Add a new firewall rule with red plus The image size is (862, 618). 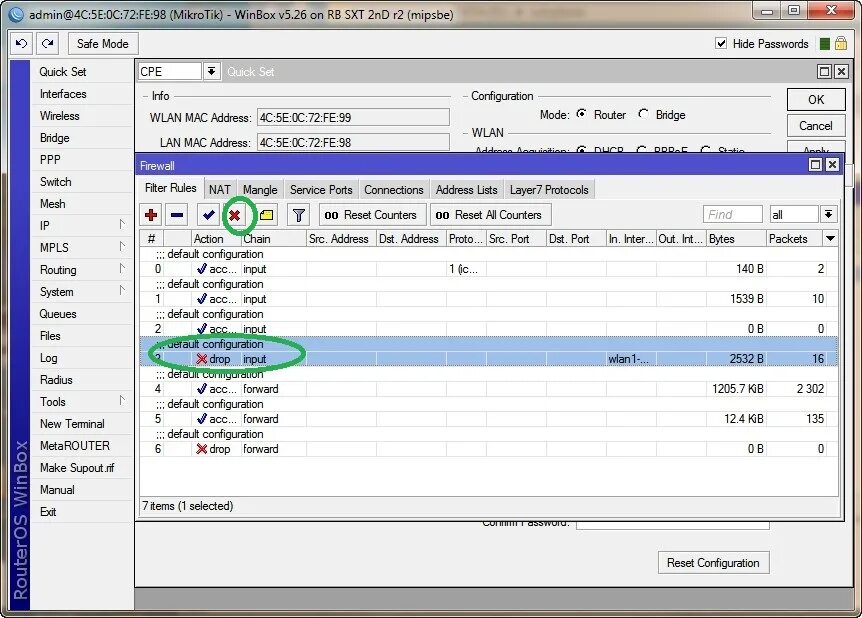(151, 215)
